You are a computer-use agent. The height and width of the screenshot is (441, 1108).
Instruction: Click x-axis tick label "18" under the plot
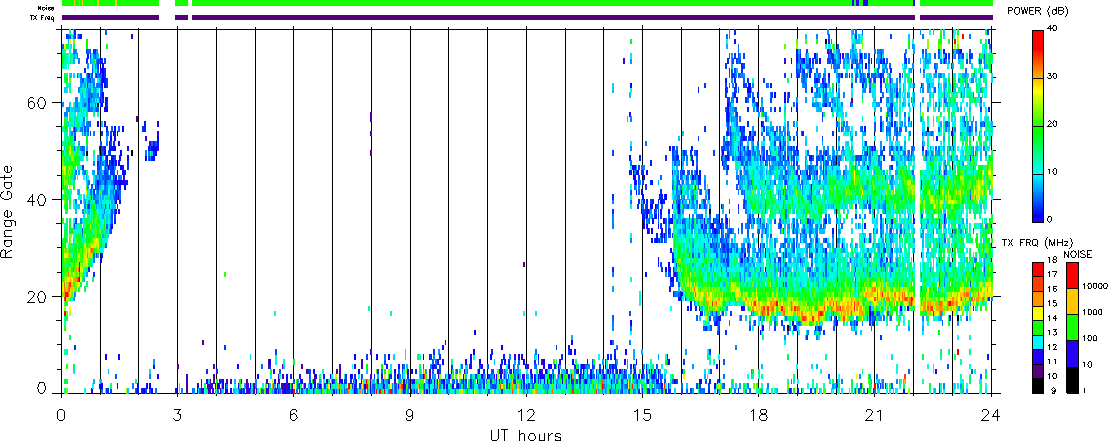(x=758, y=415)
